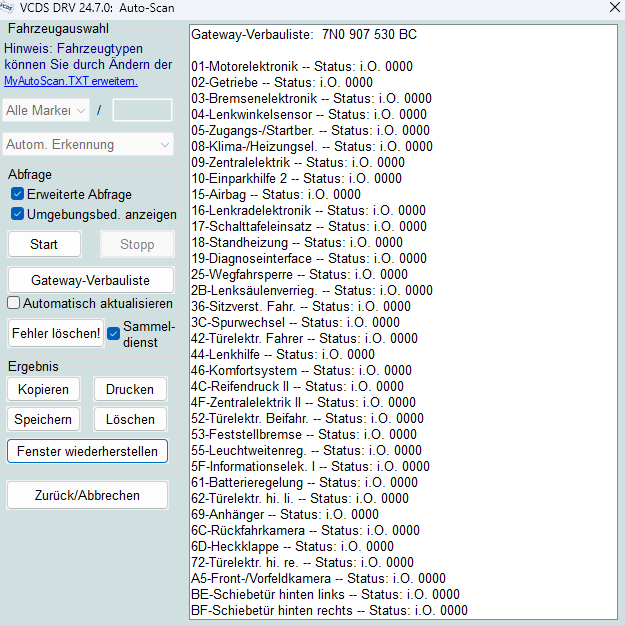Toggle the Erweiterte Abfrage checkbox

point(18,194)
